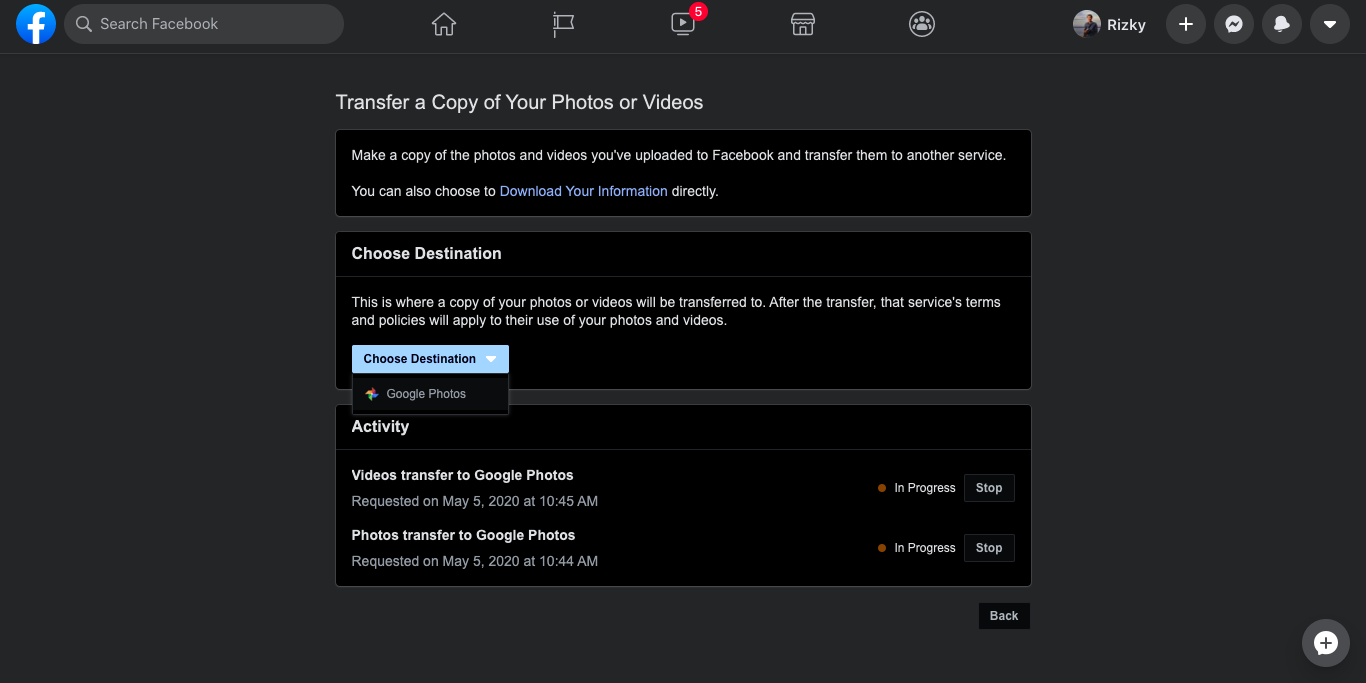The height and width of the screenshot is (683, 1366).
Task: Click the In Progress status of Photos transfer
Action: (x=917, y=548)
